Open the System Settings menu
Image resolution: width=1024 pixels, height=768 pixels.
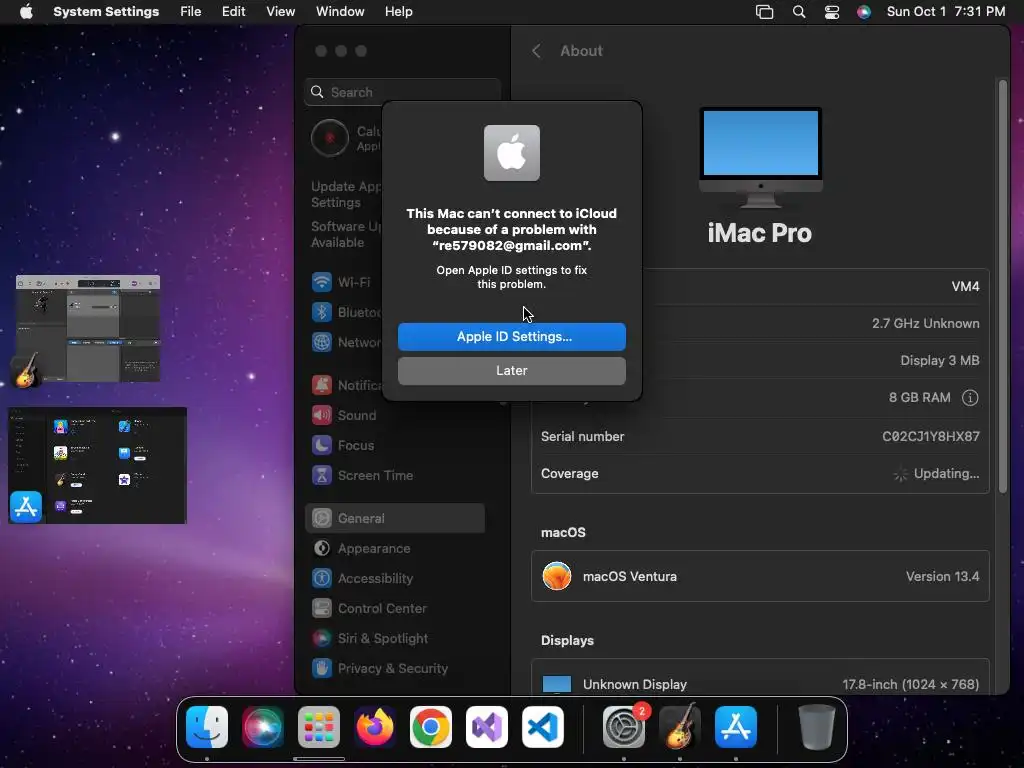[106, 12]
